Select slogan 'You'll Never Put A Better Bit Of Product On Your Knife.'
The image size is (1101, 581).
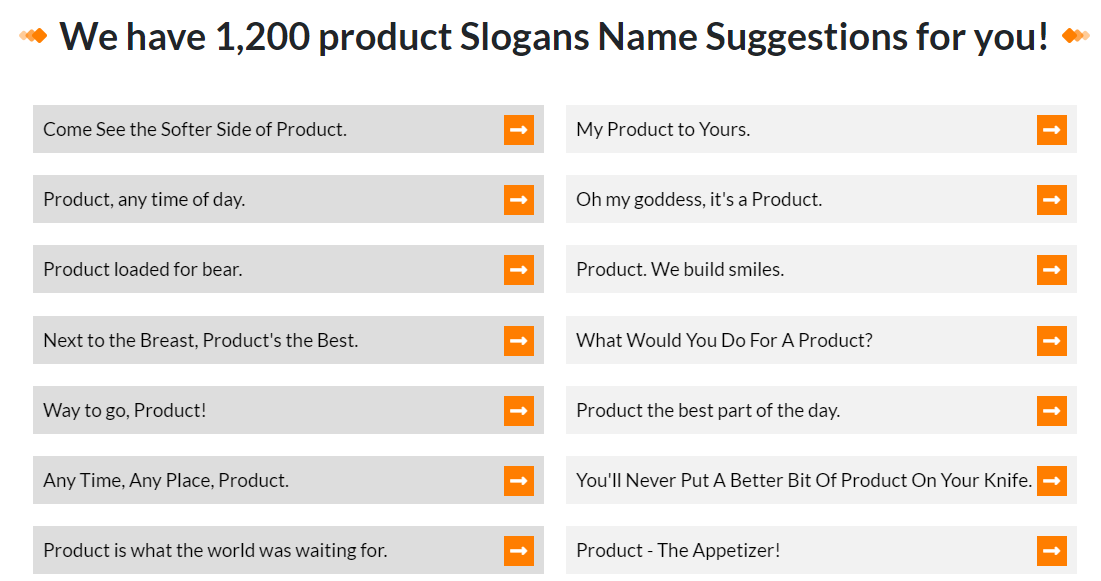(x=804, y=481)
